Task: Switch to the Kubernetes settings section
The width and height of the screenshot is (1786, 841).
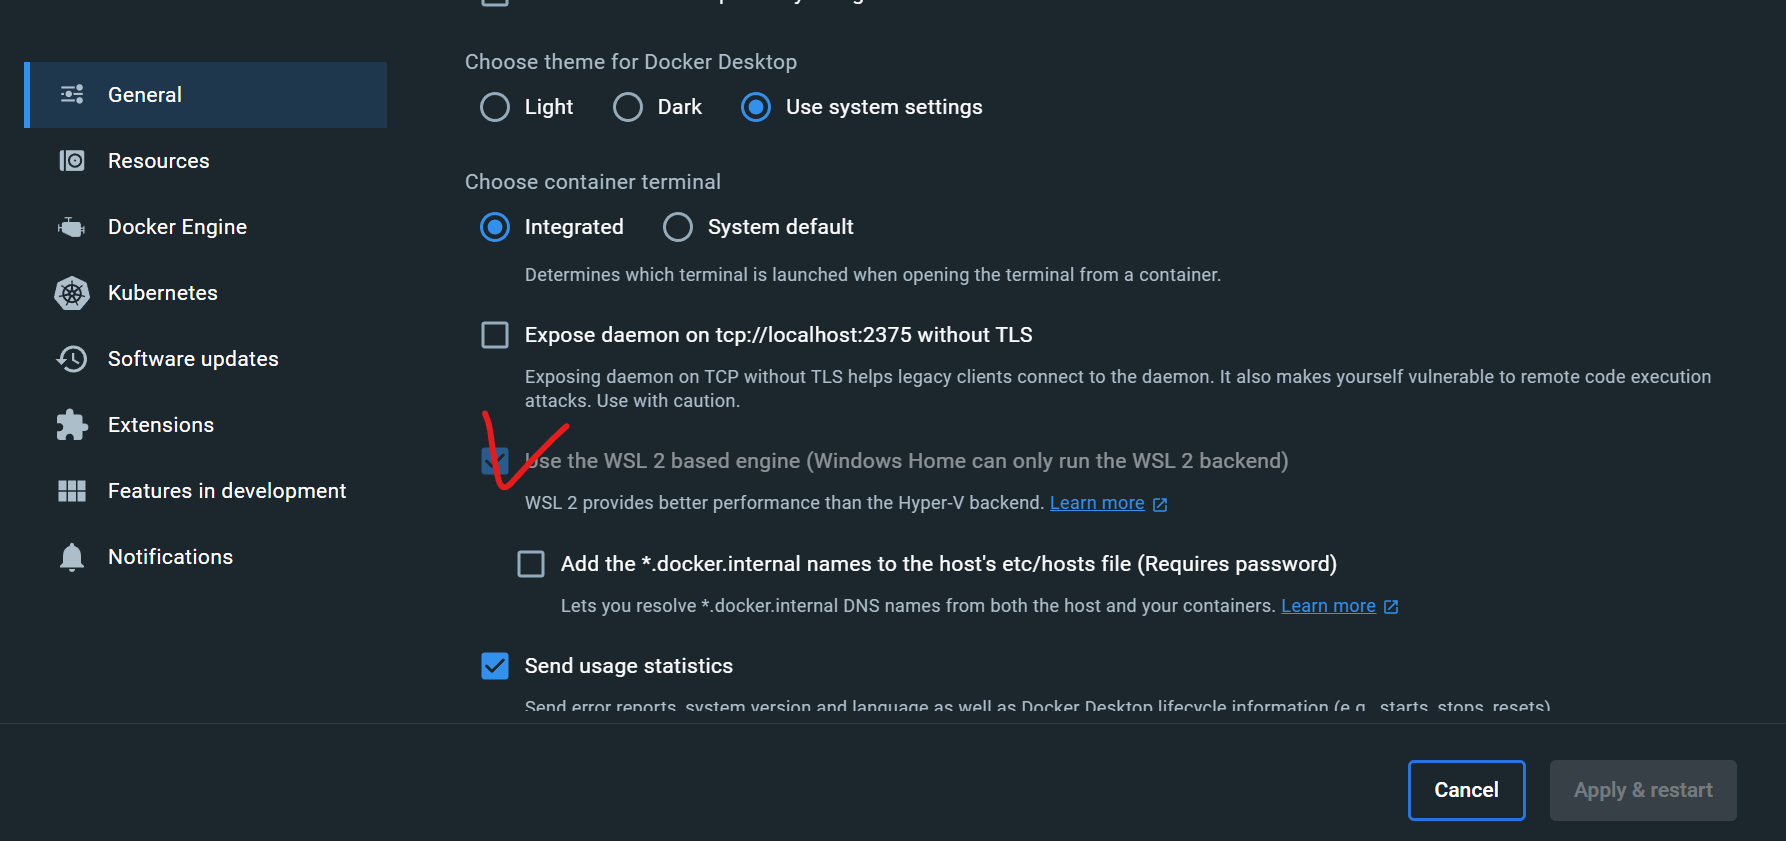Action: pyautogui.click(x=162, y=292)
